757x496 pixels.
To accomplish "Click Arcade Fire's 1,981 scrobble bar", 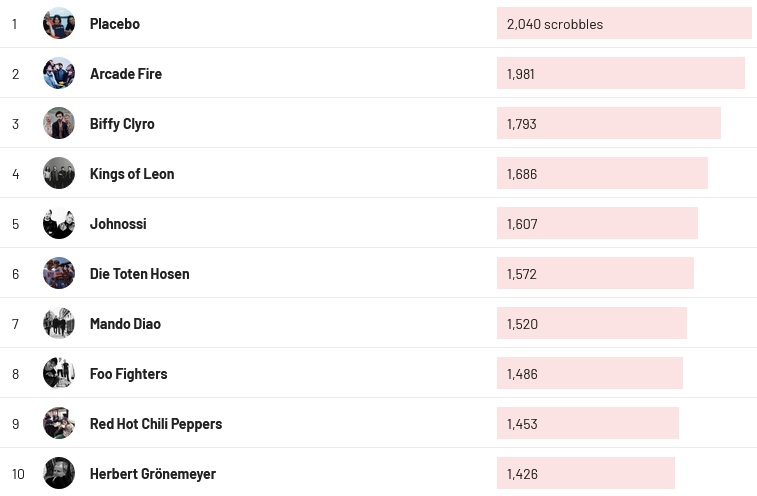I will tap(620, 74).
